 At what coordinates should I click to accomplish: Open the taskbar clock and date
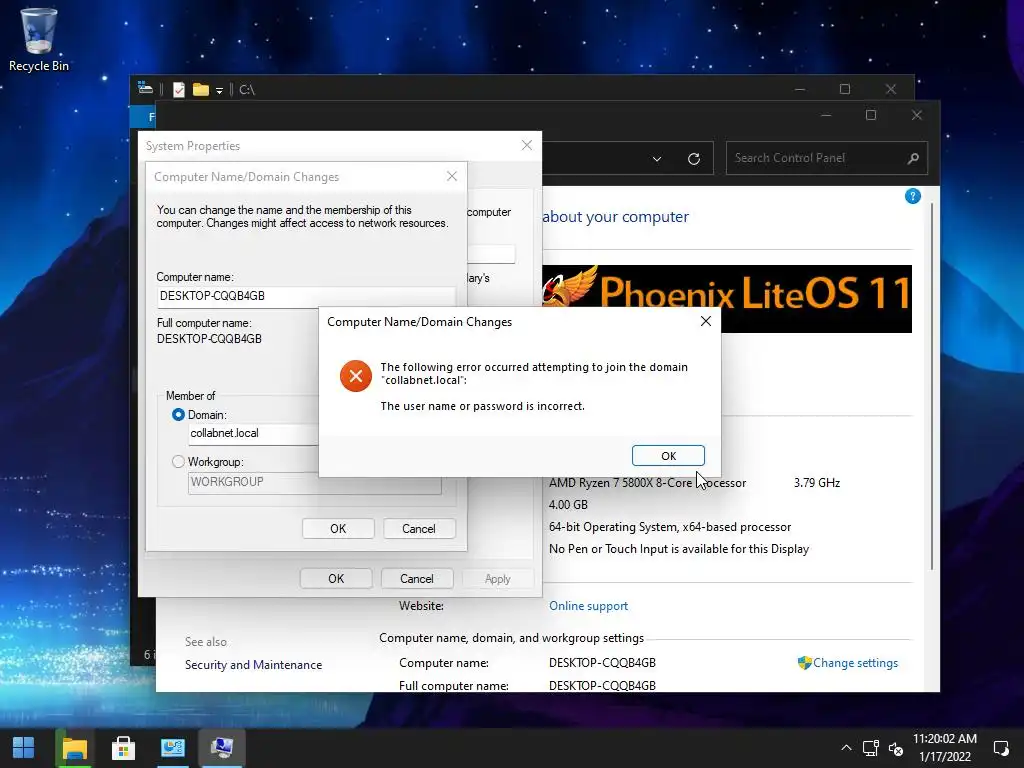[944, 748]
